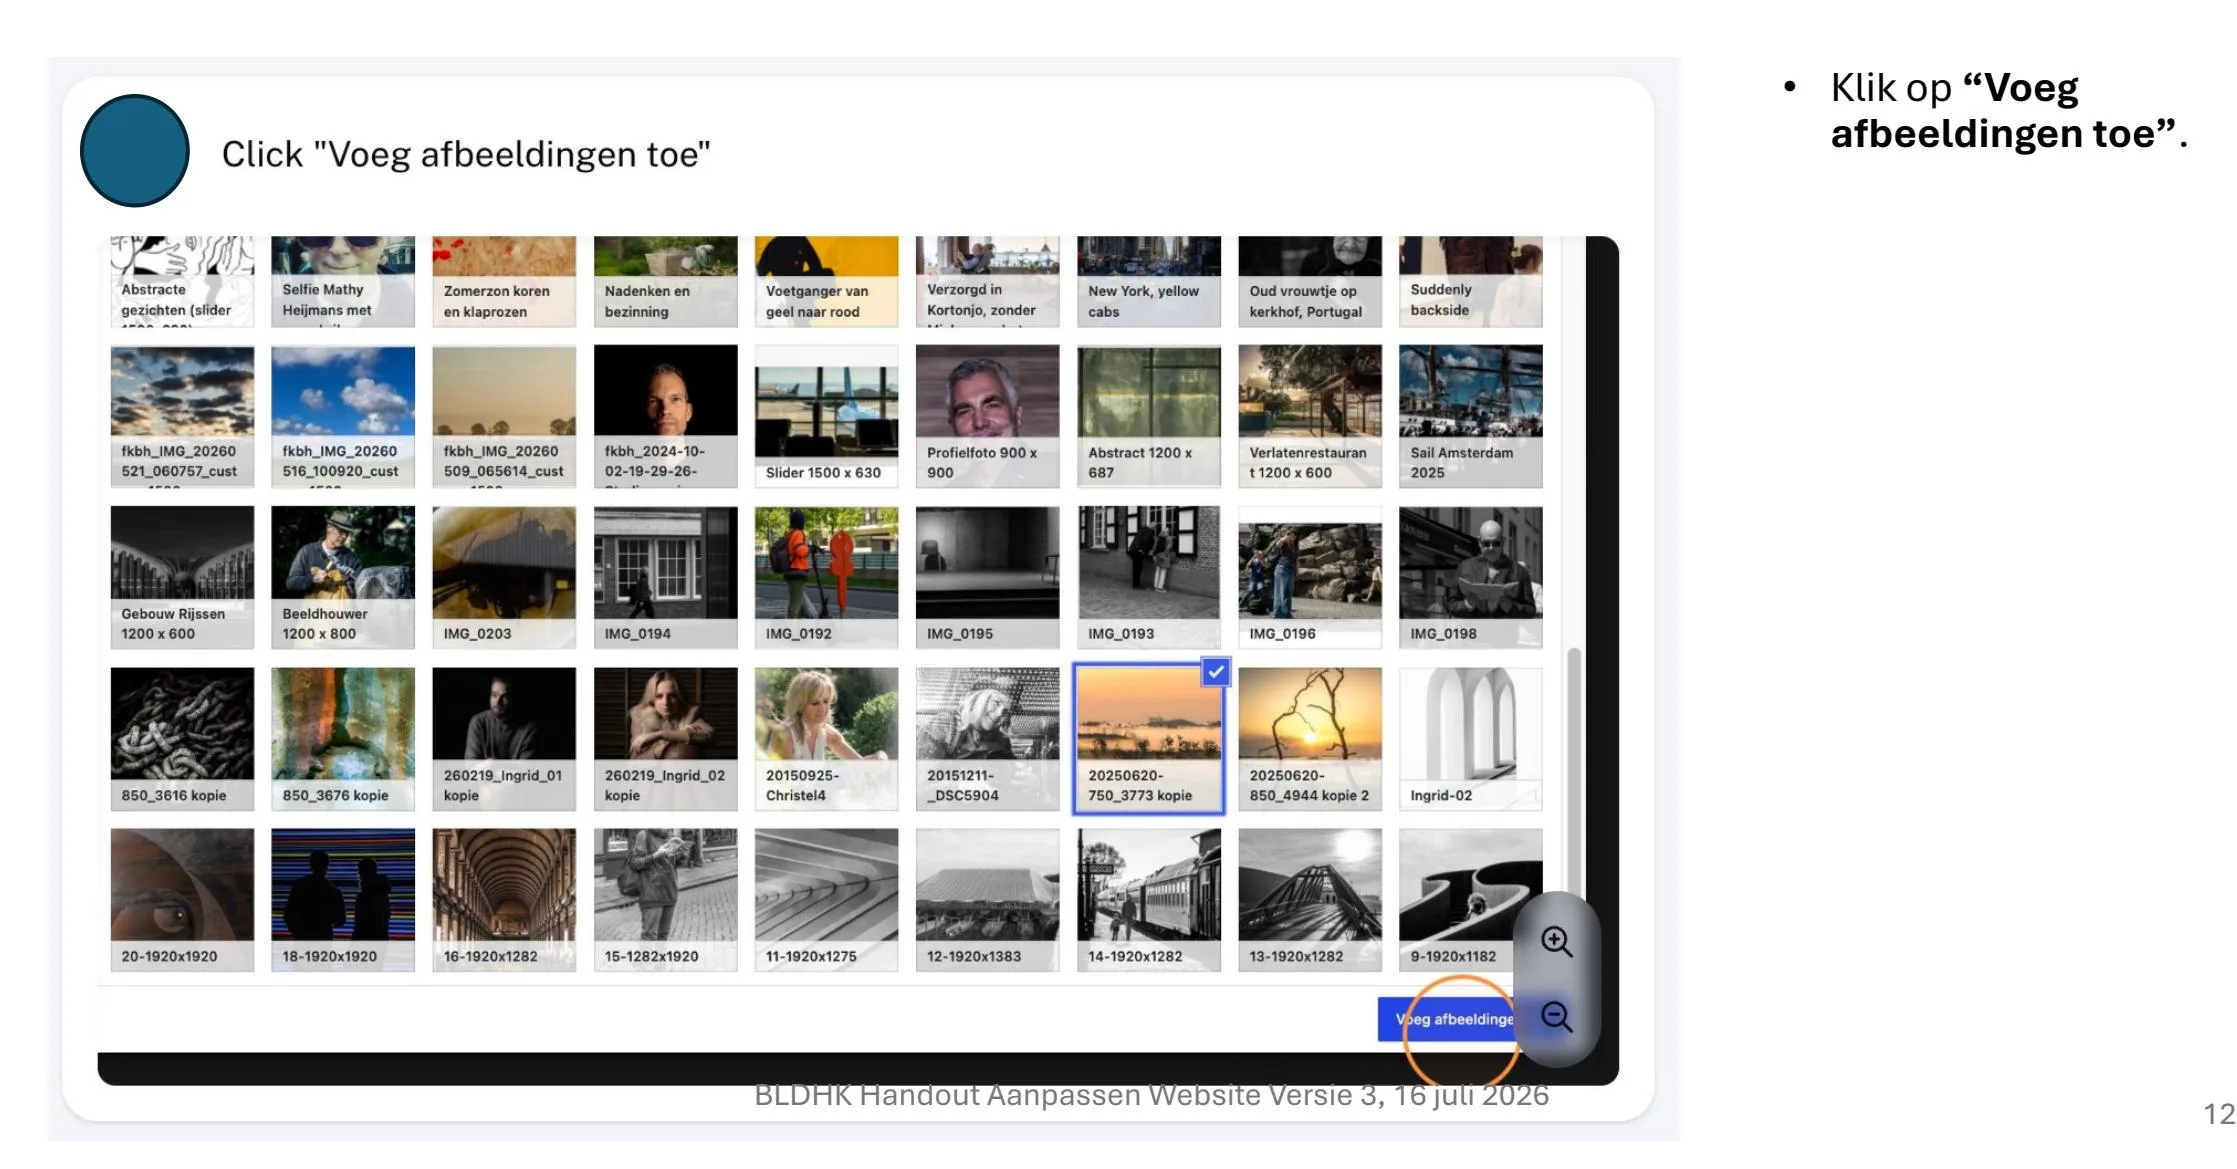Choose the fkbh_IMG_20260516_100920_cust thumbnail
The height and width of the screenshot is (1169, 2237).
(x=343, y=416)
